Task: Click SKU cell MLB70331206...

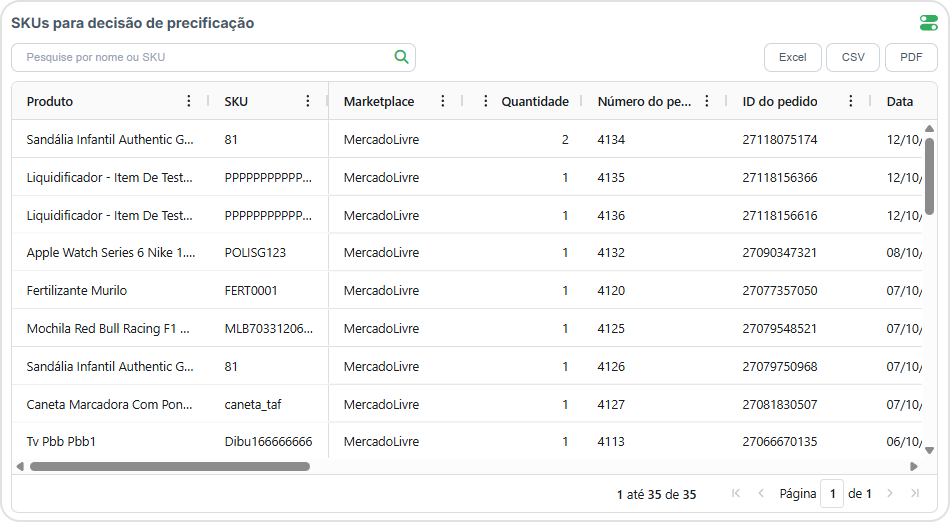Action: point(268,328)
